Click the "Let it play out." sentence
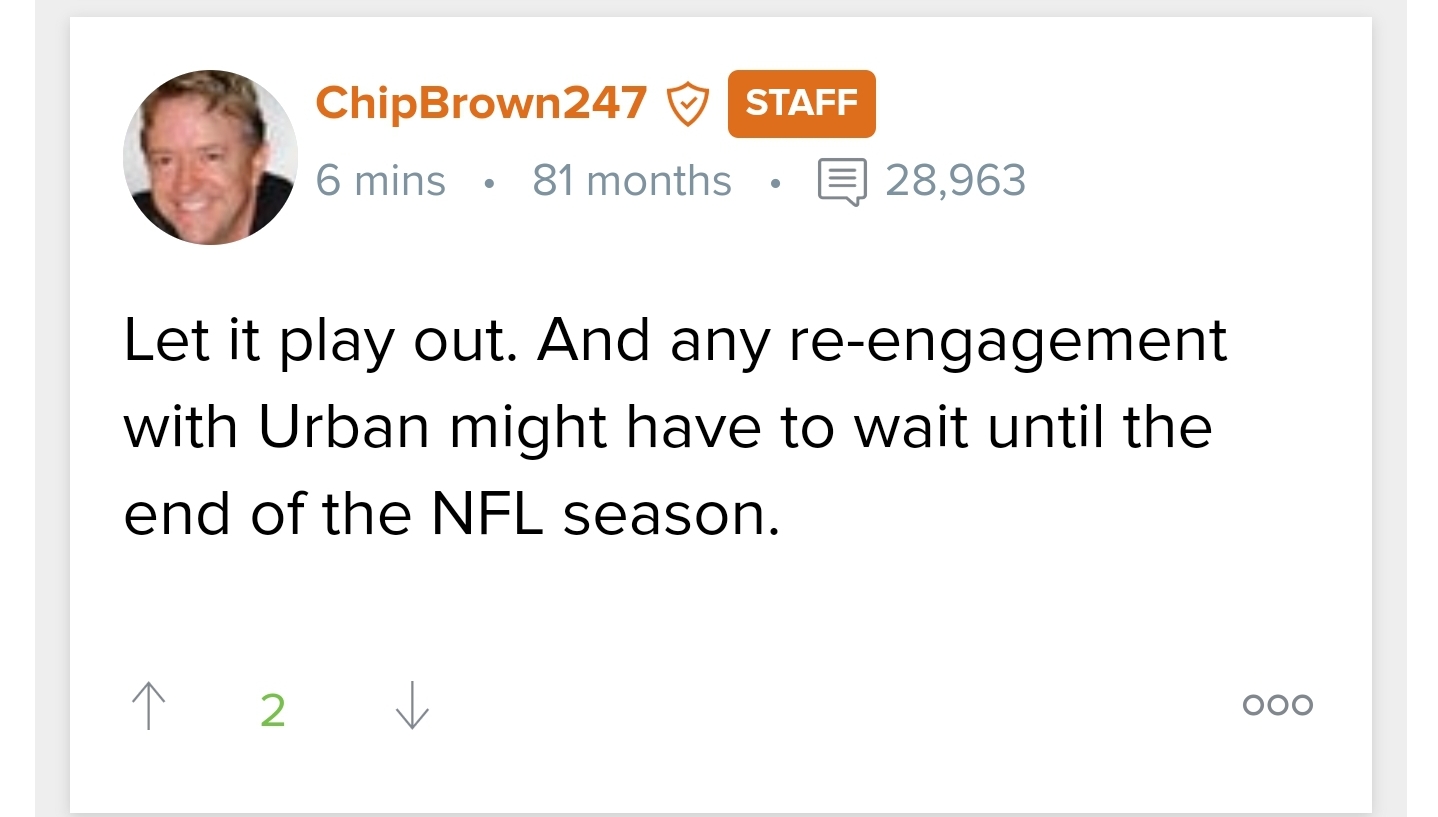Screen dimensions: 1438x817 point(320,342)
